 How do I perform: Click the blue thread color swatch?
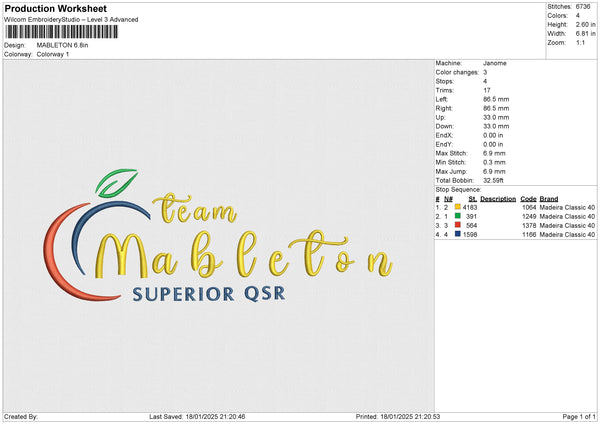(x=457, y=234)
